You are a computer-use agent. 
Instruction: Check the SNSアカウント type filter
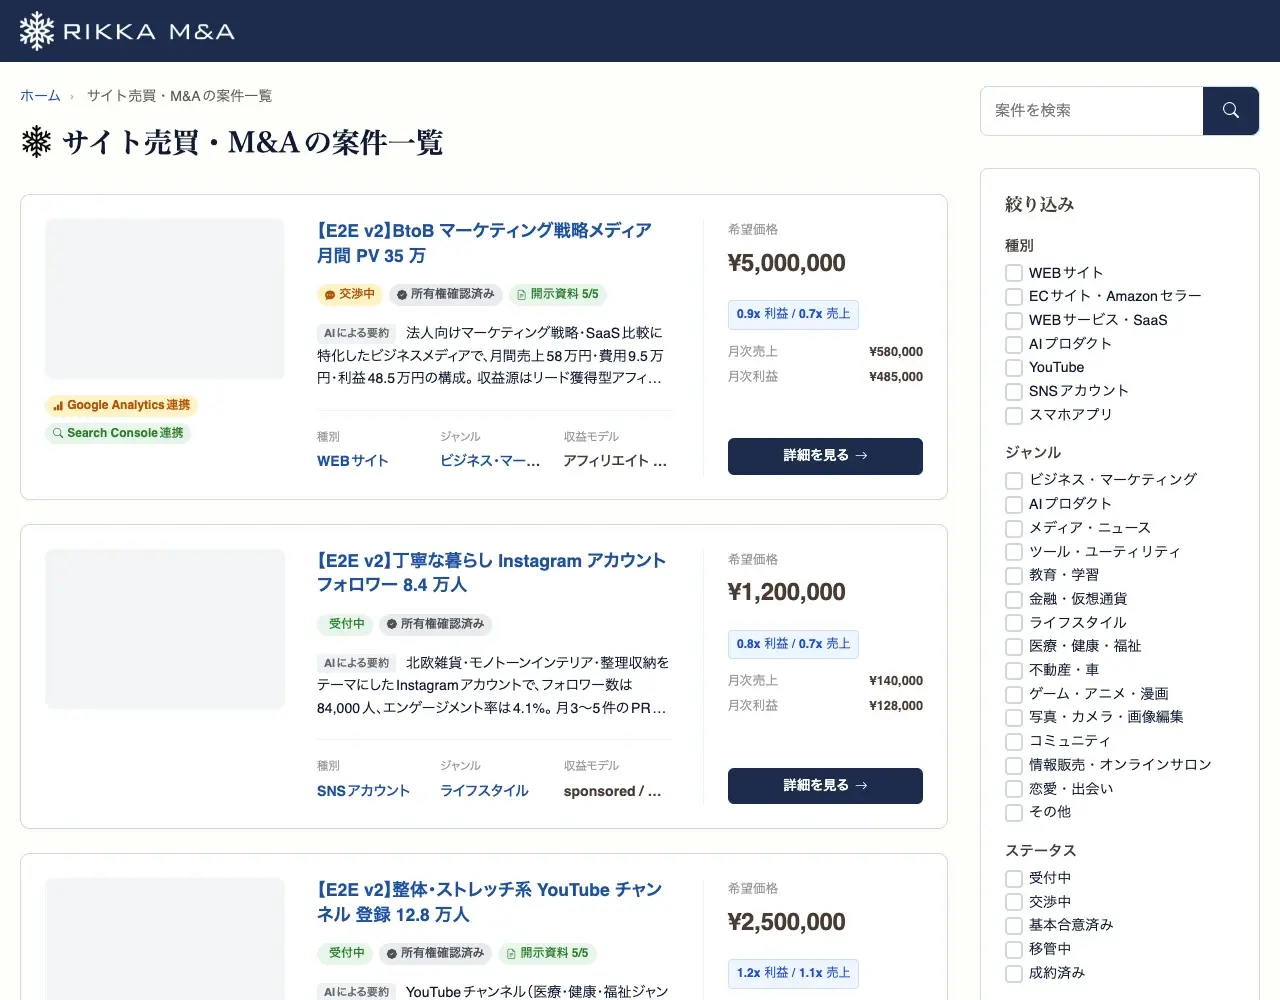1014,392
